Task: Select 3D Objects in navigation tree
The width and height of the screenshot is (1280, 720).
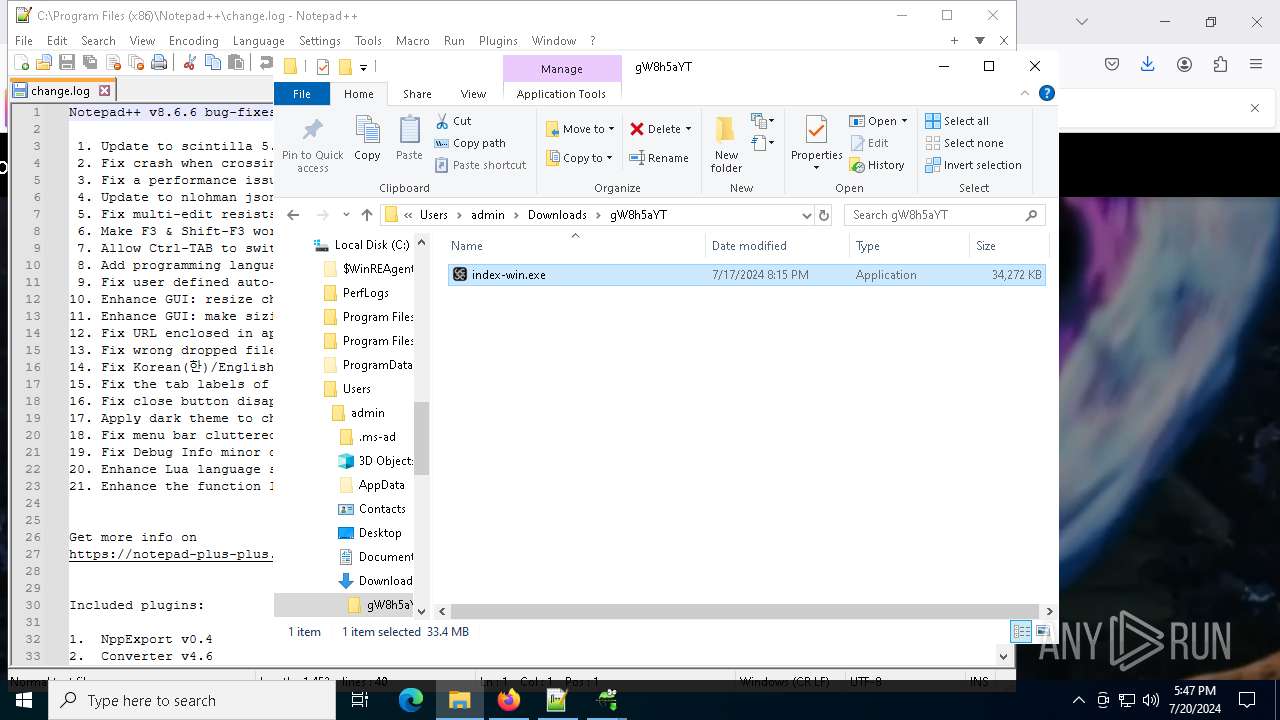Action: (376, 461)
